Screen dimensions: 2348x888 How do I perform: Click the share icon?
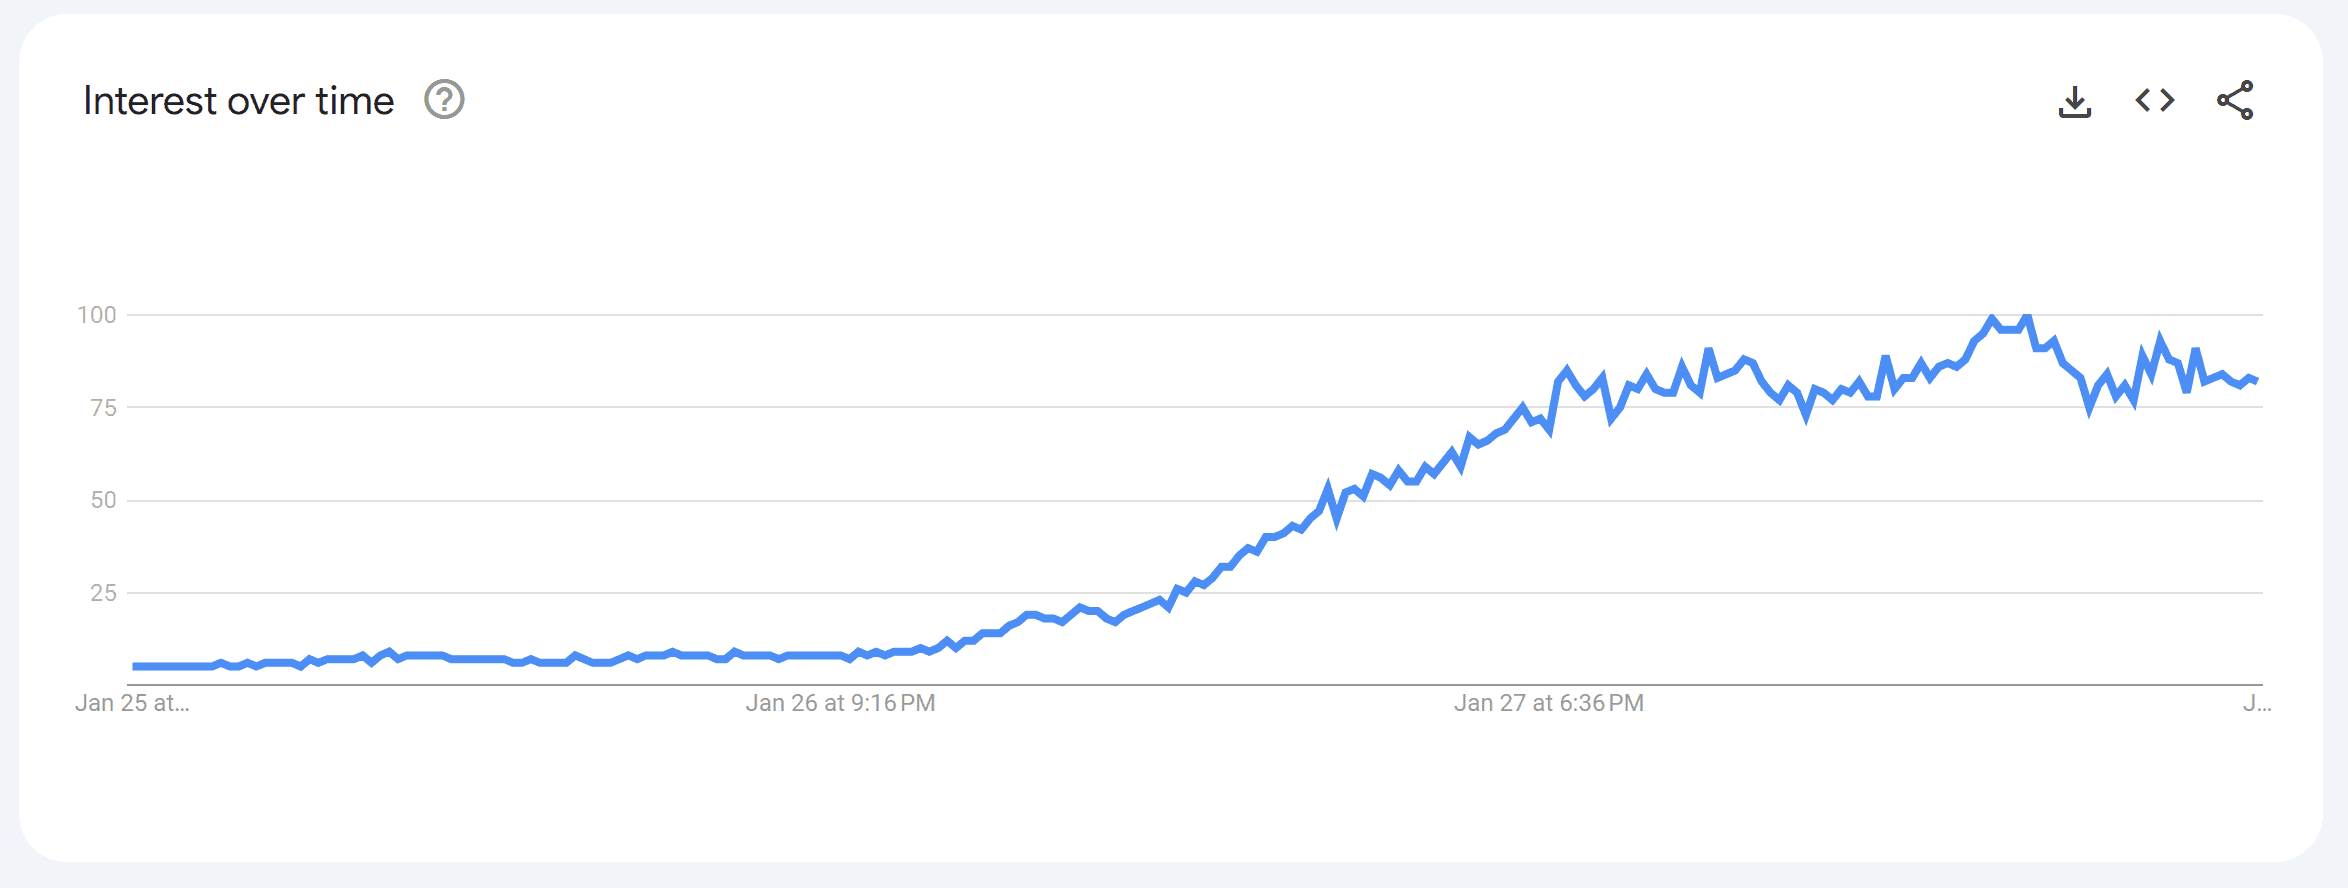point(2235,100)
